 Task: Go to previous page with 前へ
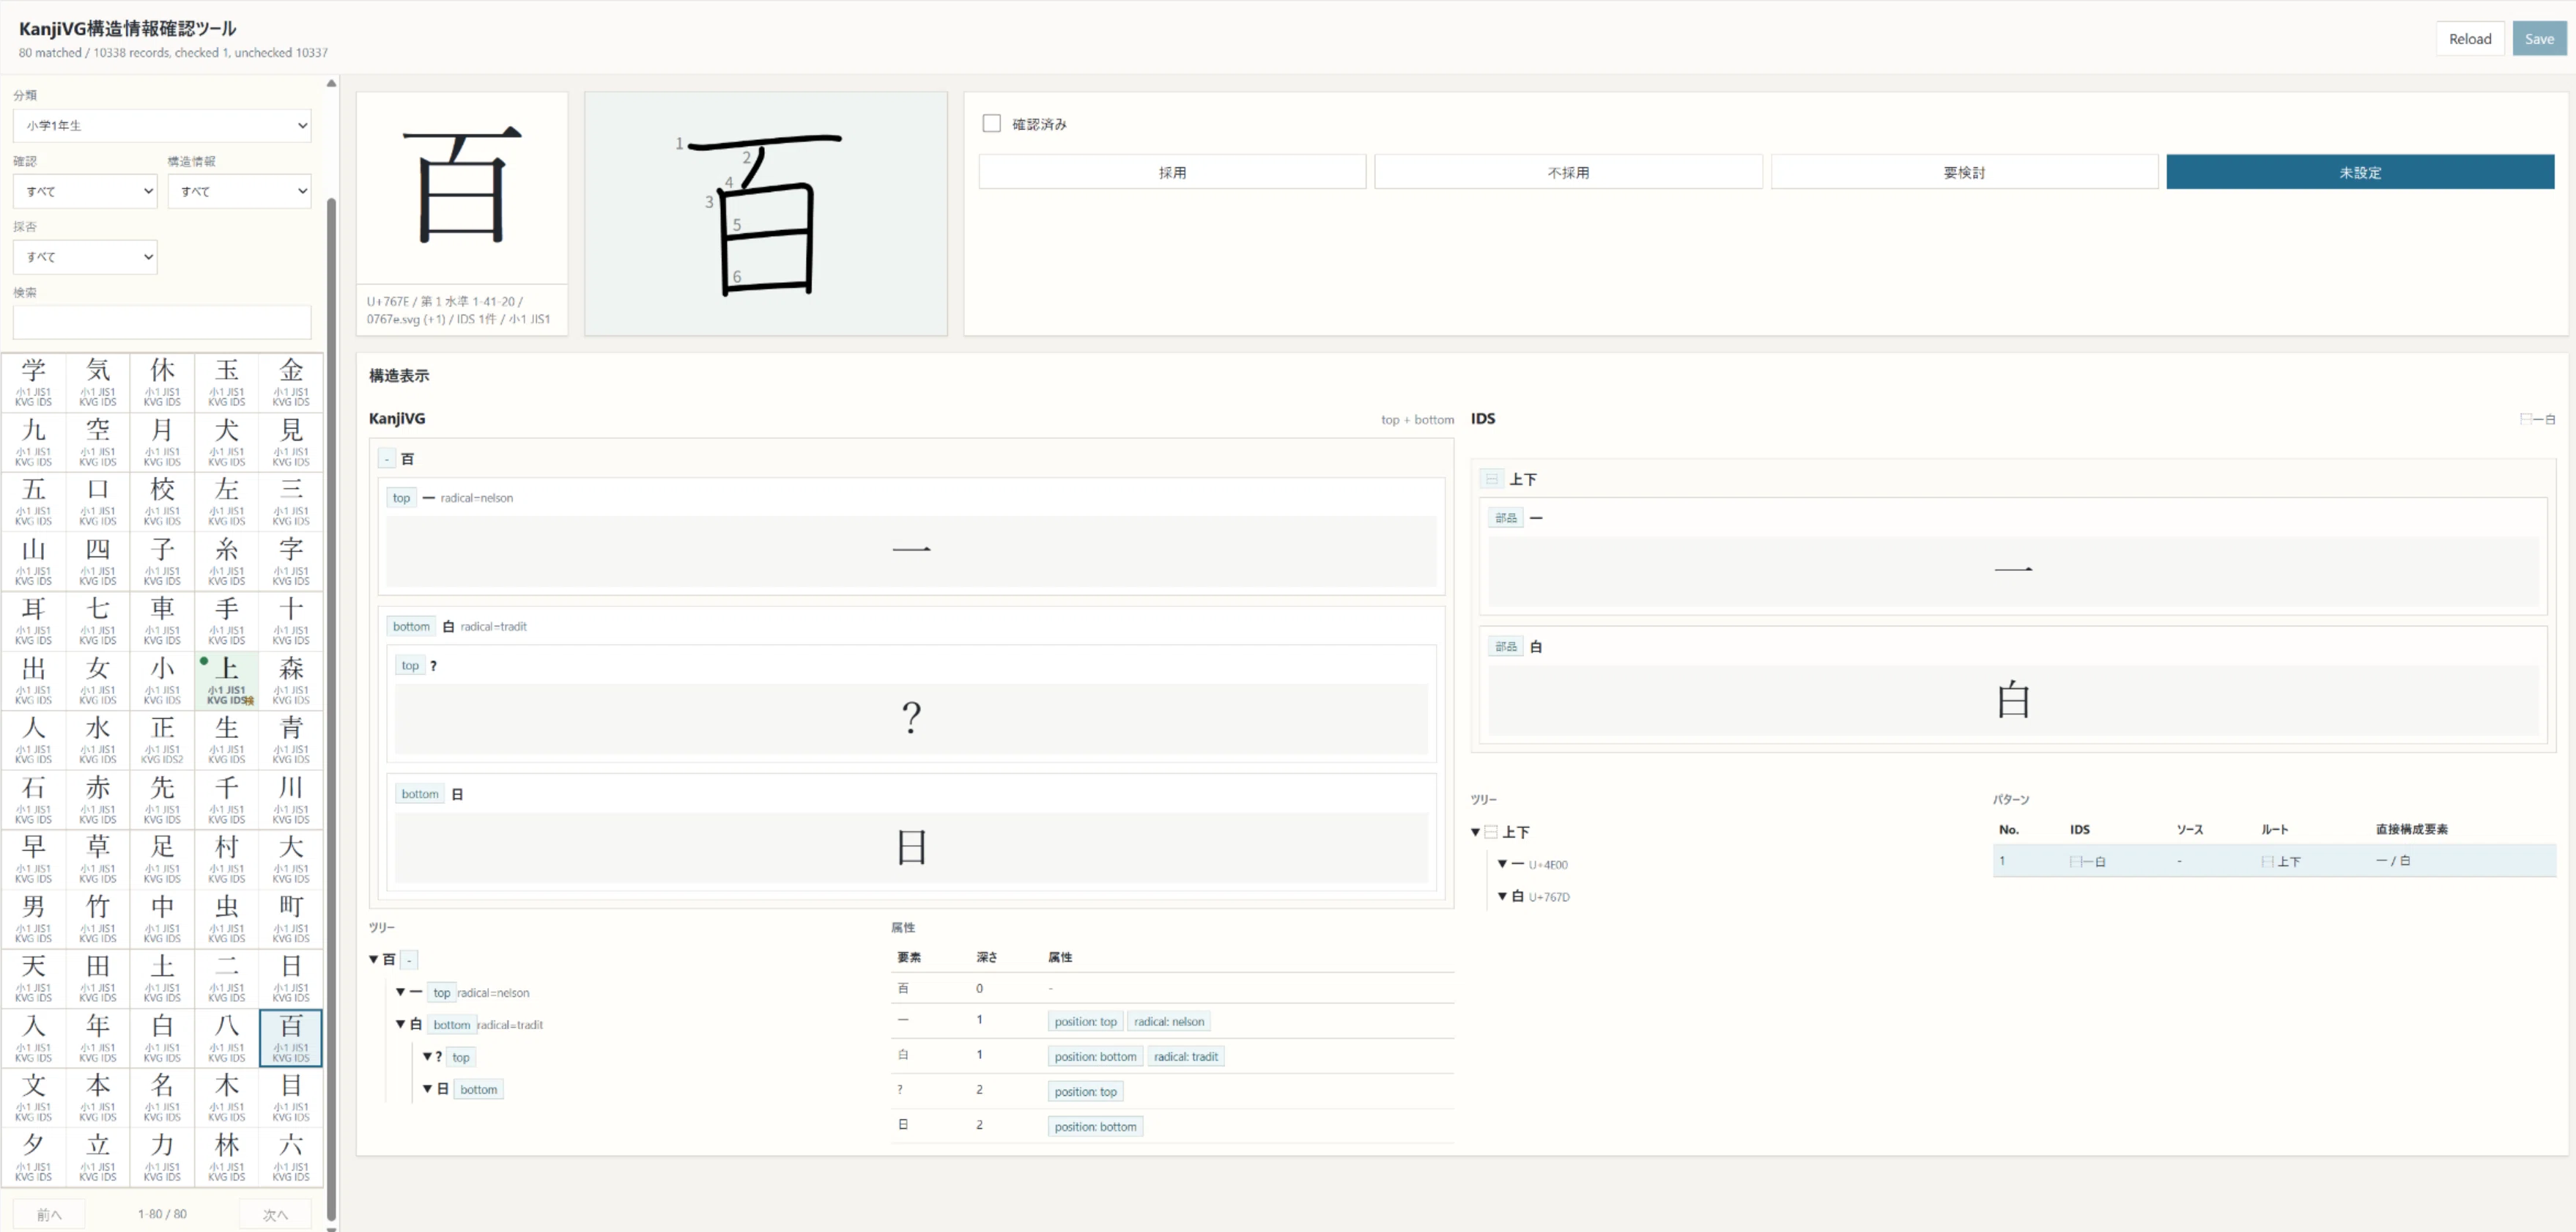pyautogui.click(x=49, y=1214)
